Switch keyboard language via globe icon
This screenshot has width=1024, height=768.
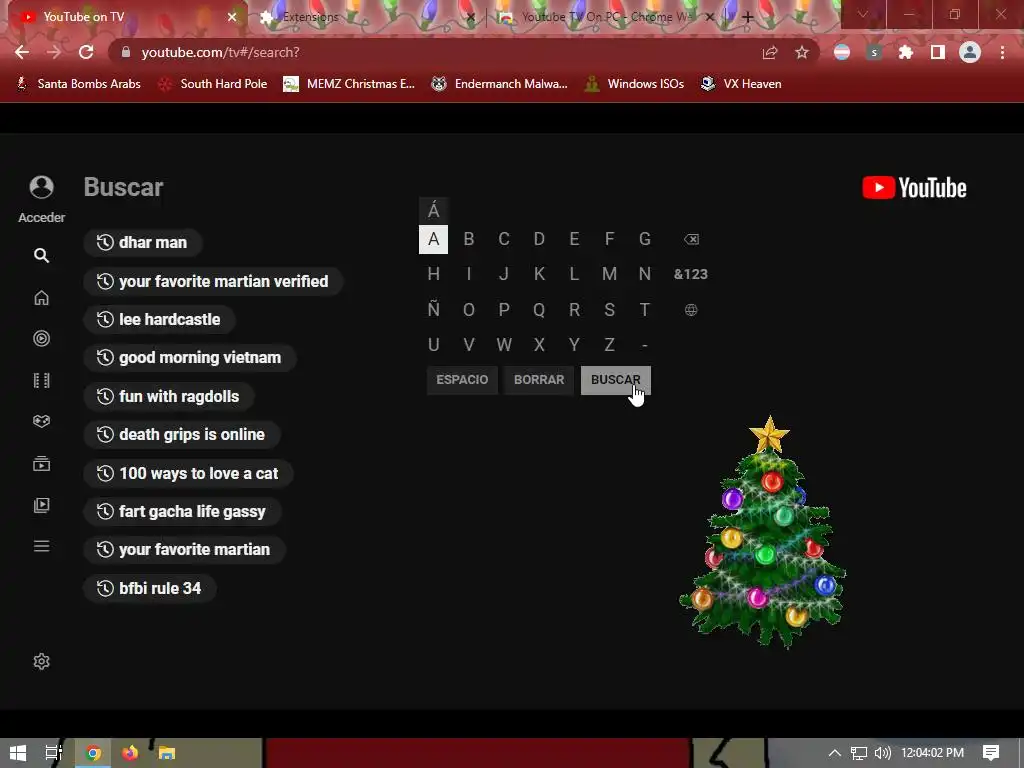(x=691, y=310)
